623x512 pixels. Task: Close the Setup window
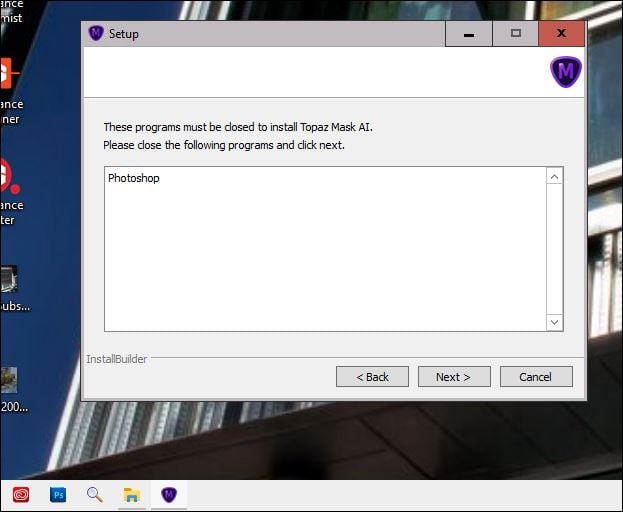[561, 34]
